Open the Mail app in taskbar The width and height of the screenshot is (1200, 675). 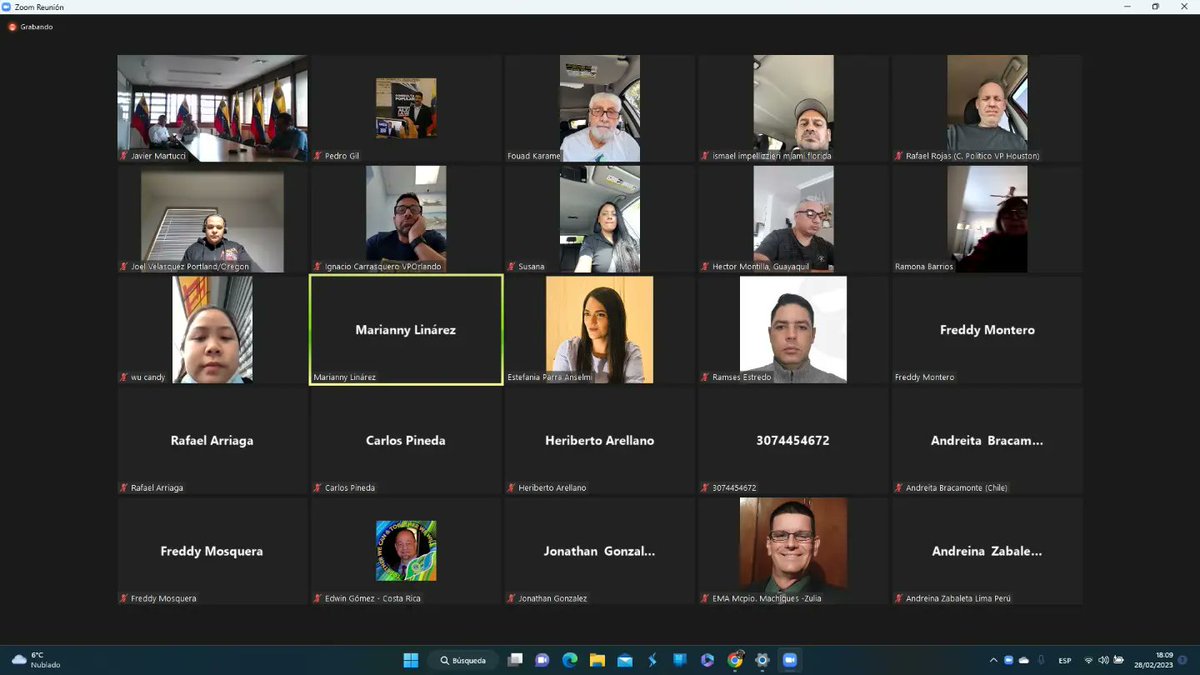click(625, 660)
